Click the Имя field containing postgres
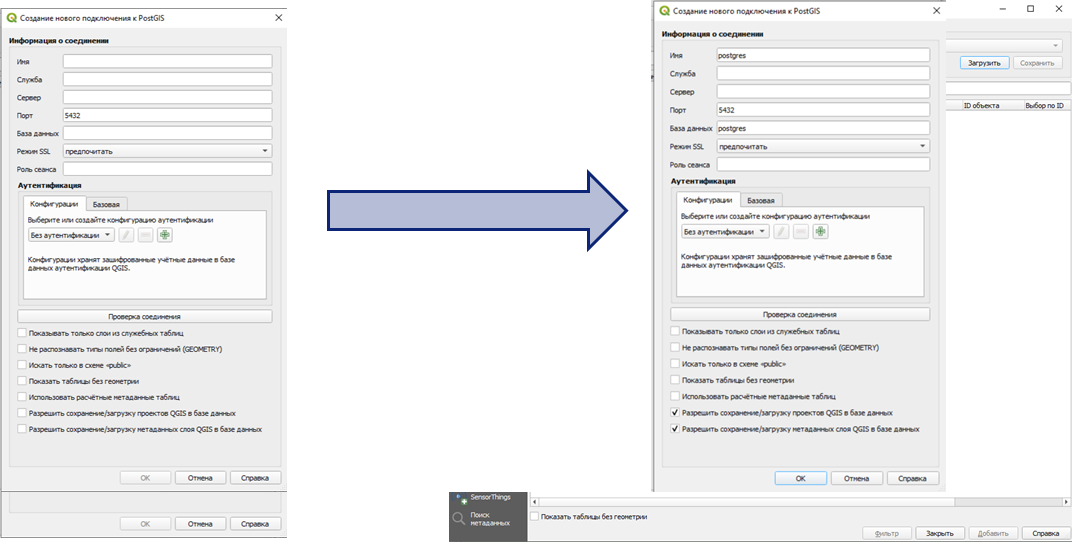 (x=823, y=55)
